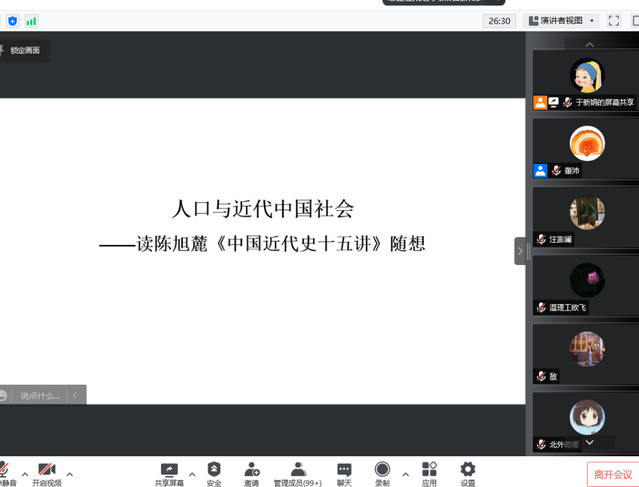Open the Speaker View (演讲者视图) dropdown
The width and height of the screenshot is (639, 487).
pos(562,21)
